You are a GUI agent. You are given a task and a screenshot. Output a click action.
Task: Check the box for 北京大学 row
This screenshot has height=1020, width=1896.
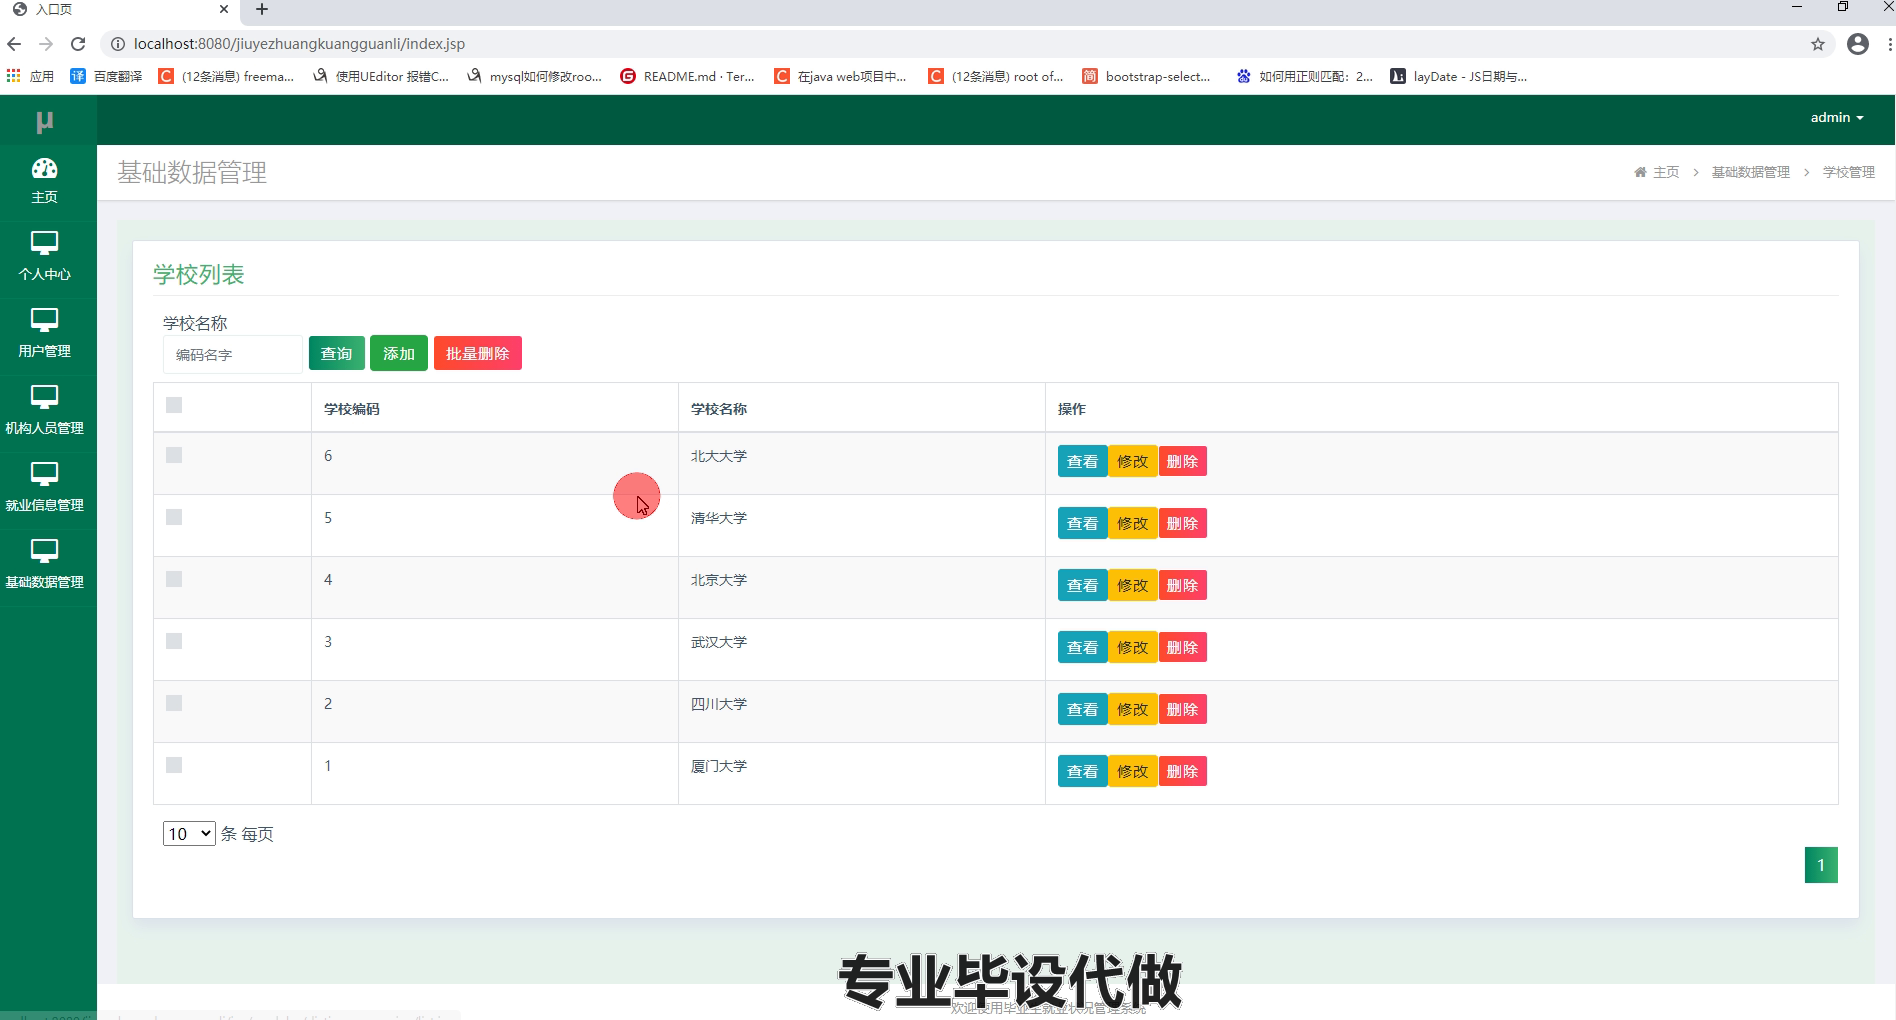(174, 579)
